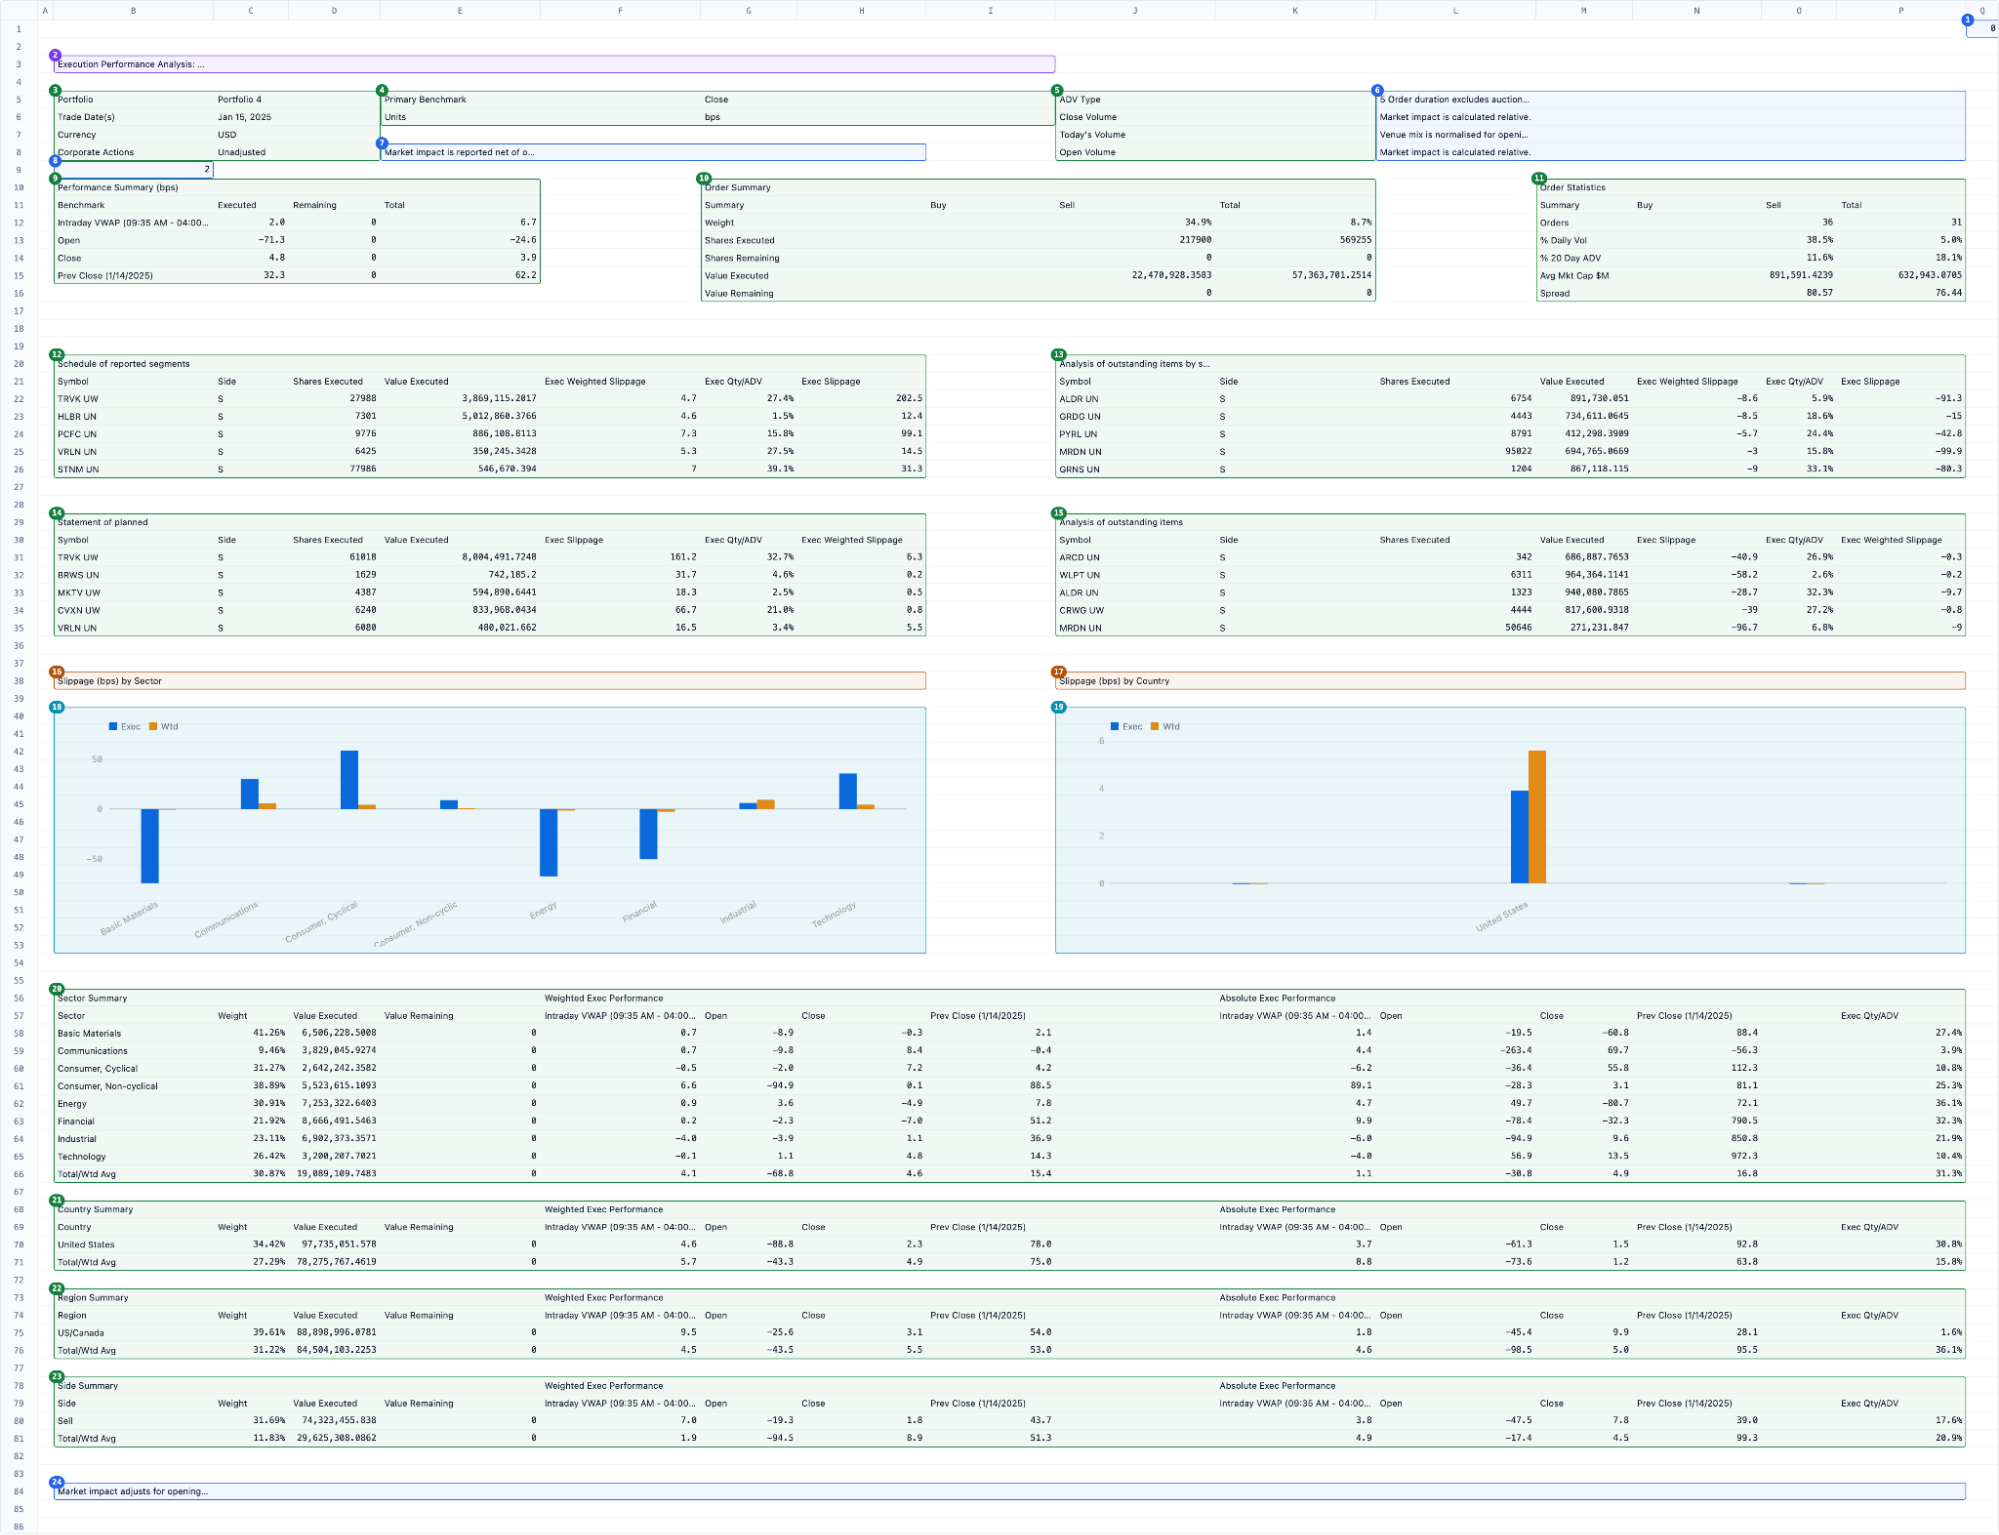This screenshot has height=1535, width=1999.
Task: Click the "Portfolio 4" value cell
Action: (296, 100)
